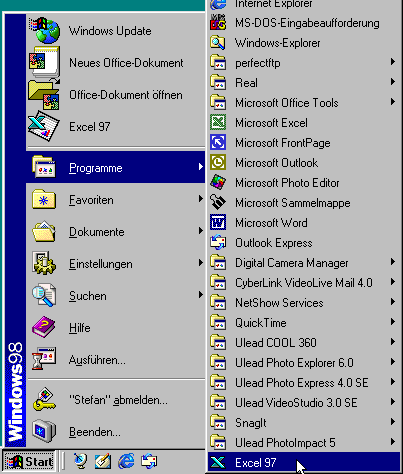Click the Microsoft Photo Editor icon

218,182
